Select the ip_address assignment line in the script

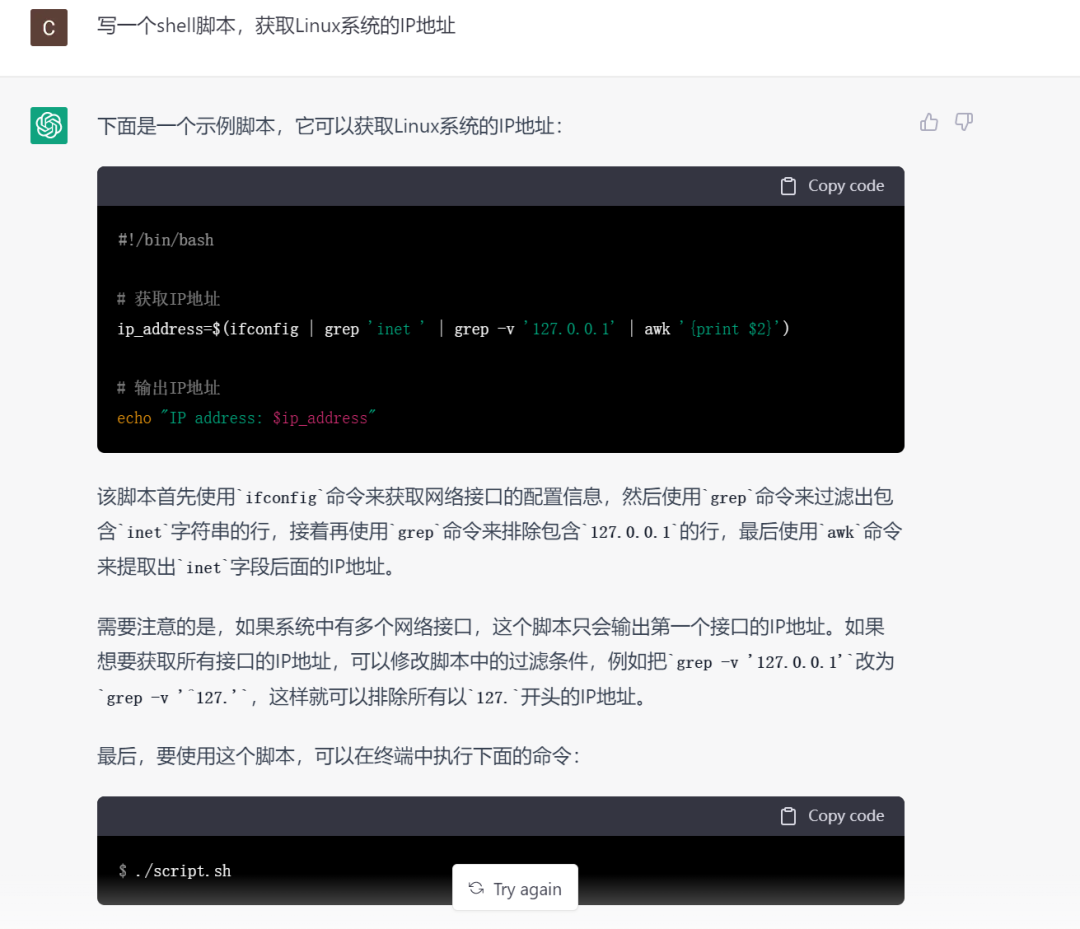(x=450, y=328)
